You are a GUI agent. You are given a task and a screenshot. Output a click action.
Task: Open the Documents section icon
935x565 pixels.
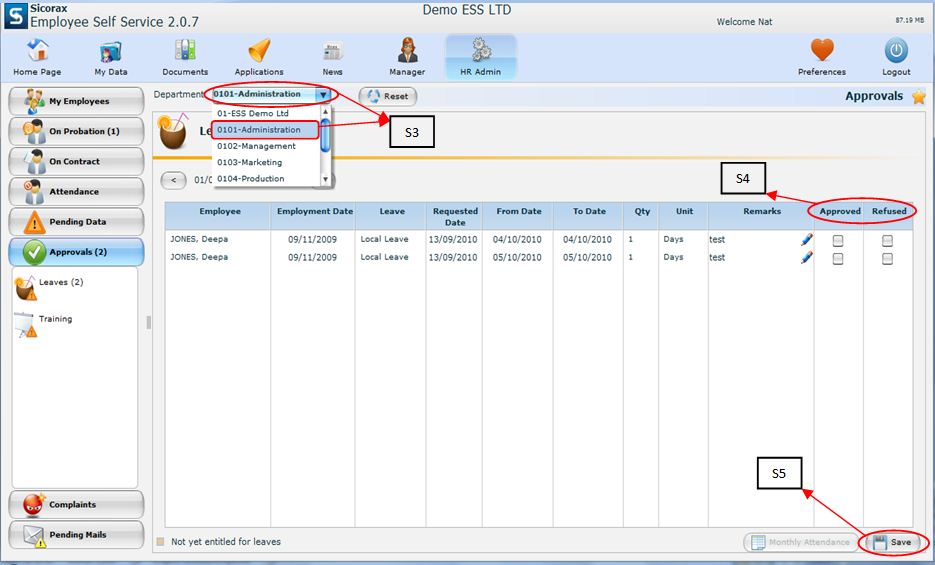coord(185,56)
